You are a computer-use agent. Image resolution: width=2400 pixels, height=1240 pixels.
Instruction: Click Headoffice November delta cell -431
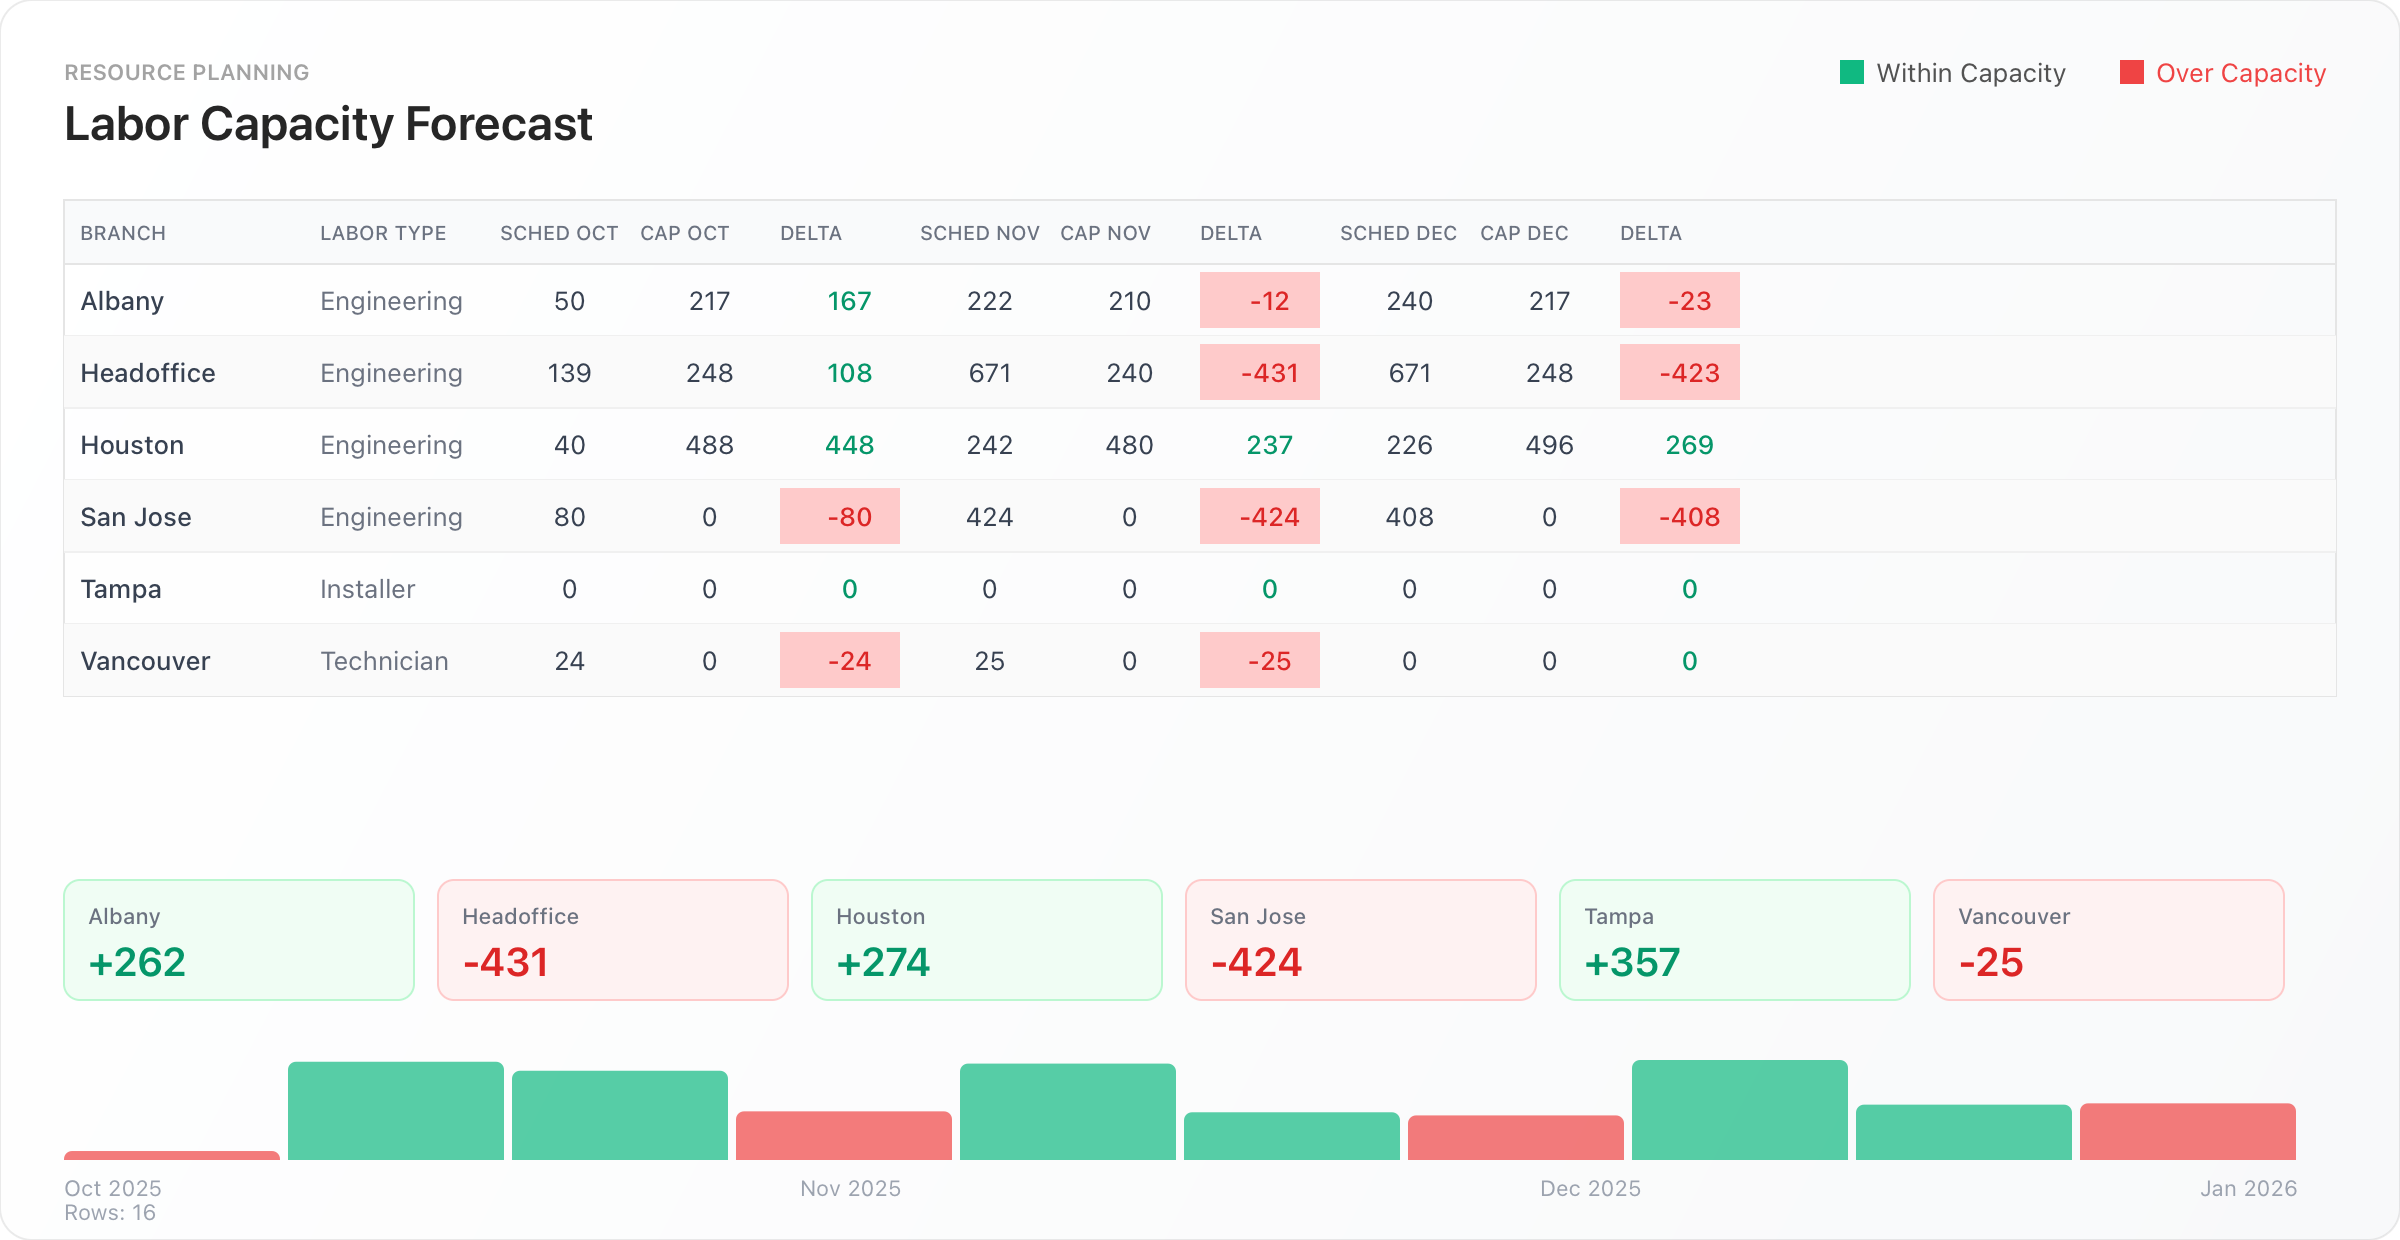[x=1260, y=372]
